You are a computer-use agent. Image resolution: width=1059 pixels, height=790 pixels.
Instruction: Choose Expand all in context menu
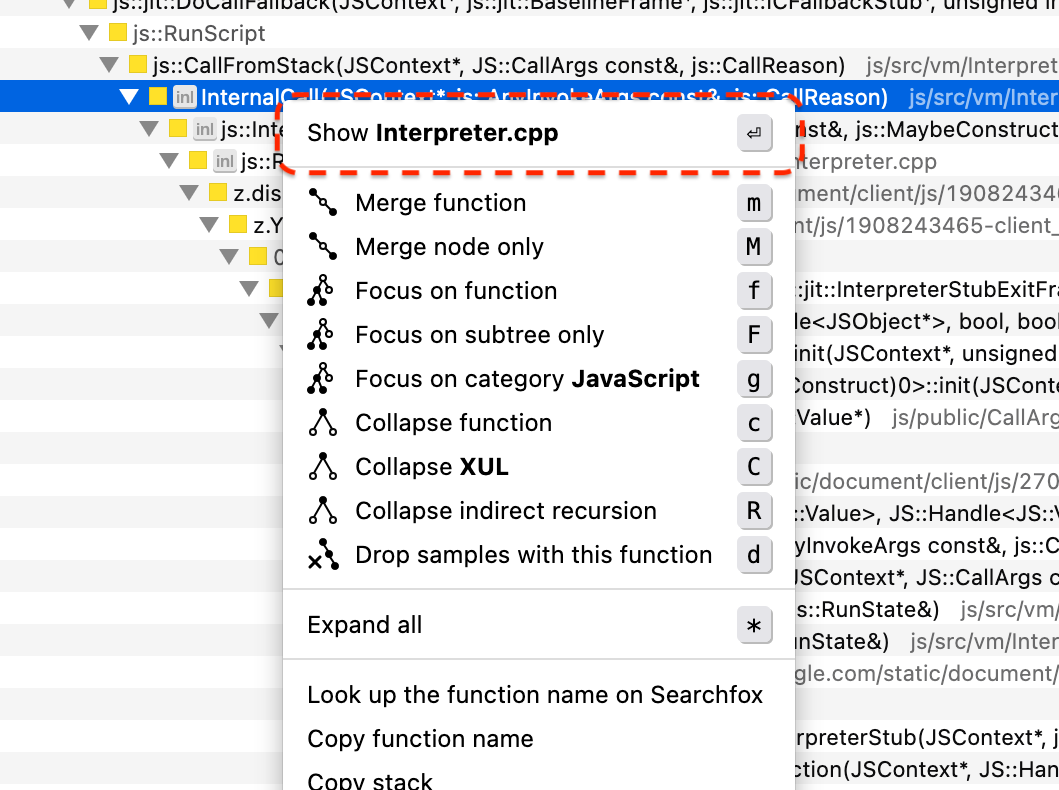pos(365,625)
